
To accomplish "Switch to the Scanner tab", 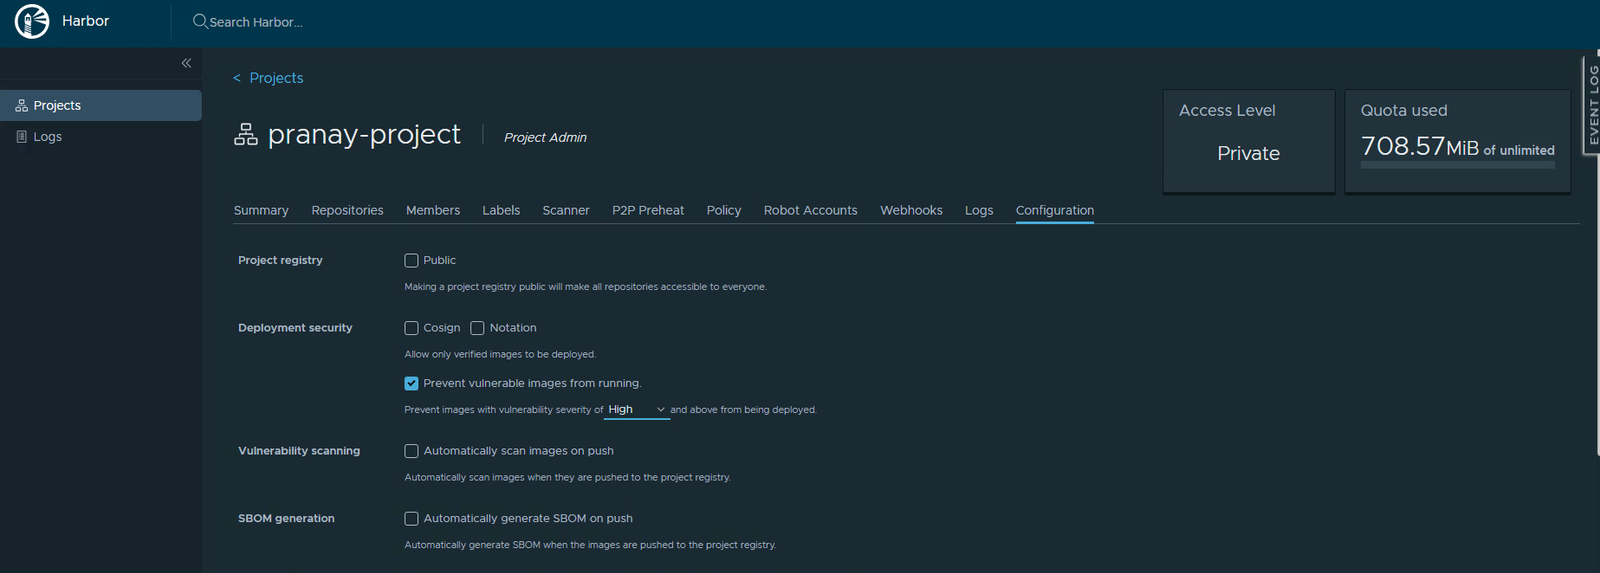I will [x=566, y=210].
